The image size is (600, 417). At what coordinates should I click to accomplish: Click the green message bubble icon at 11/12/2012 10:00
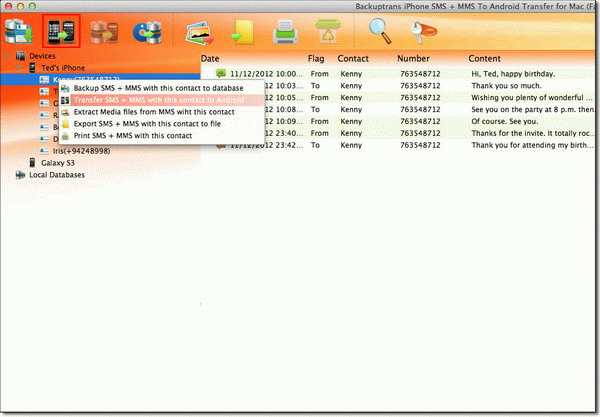coord(220,73)
